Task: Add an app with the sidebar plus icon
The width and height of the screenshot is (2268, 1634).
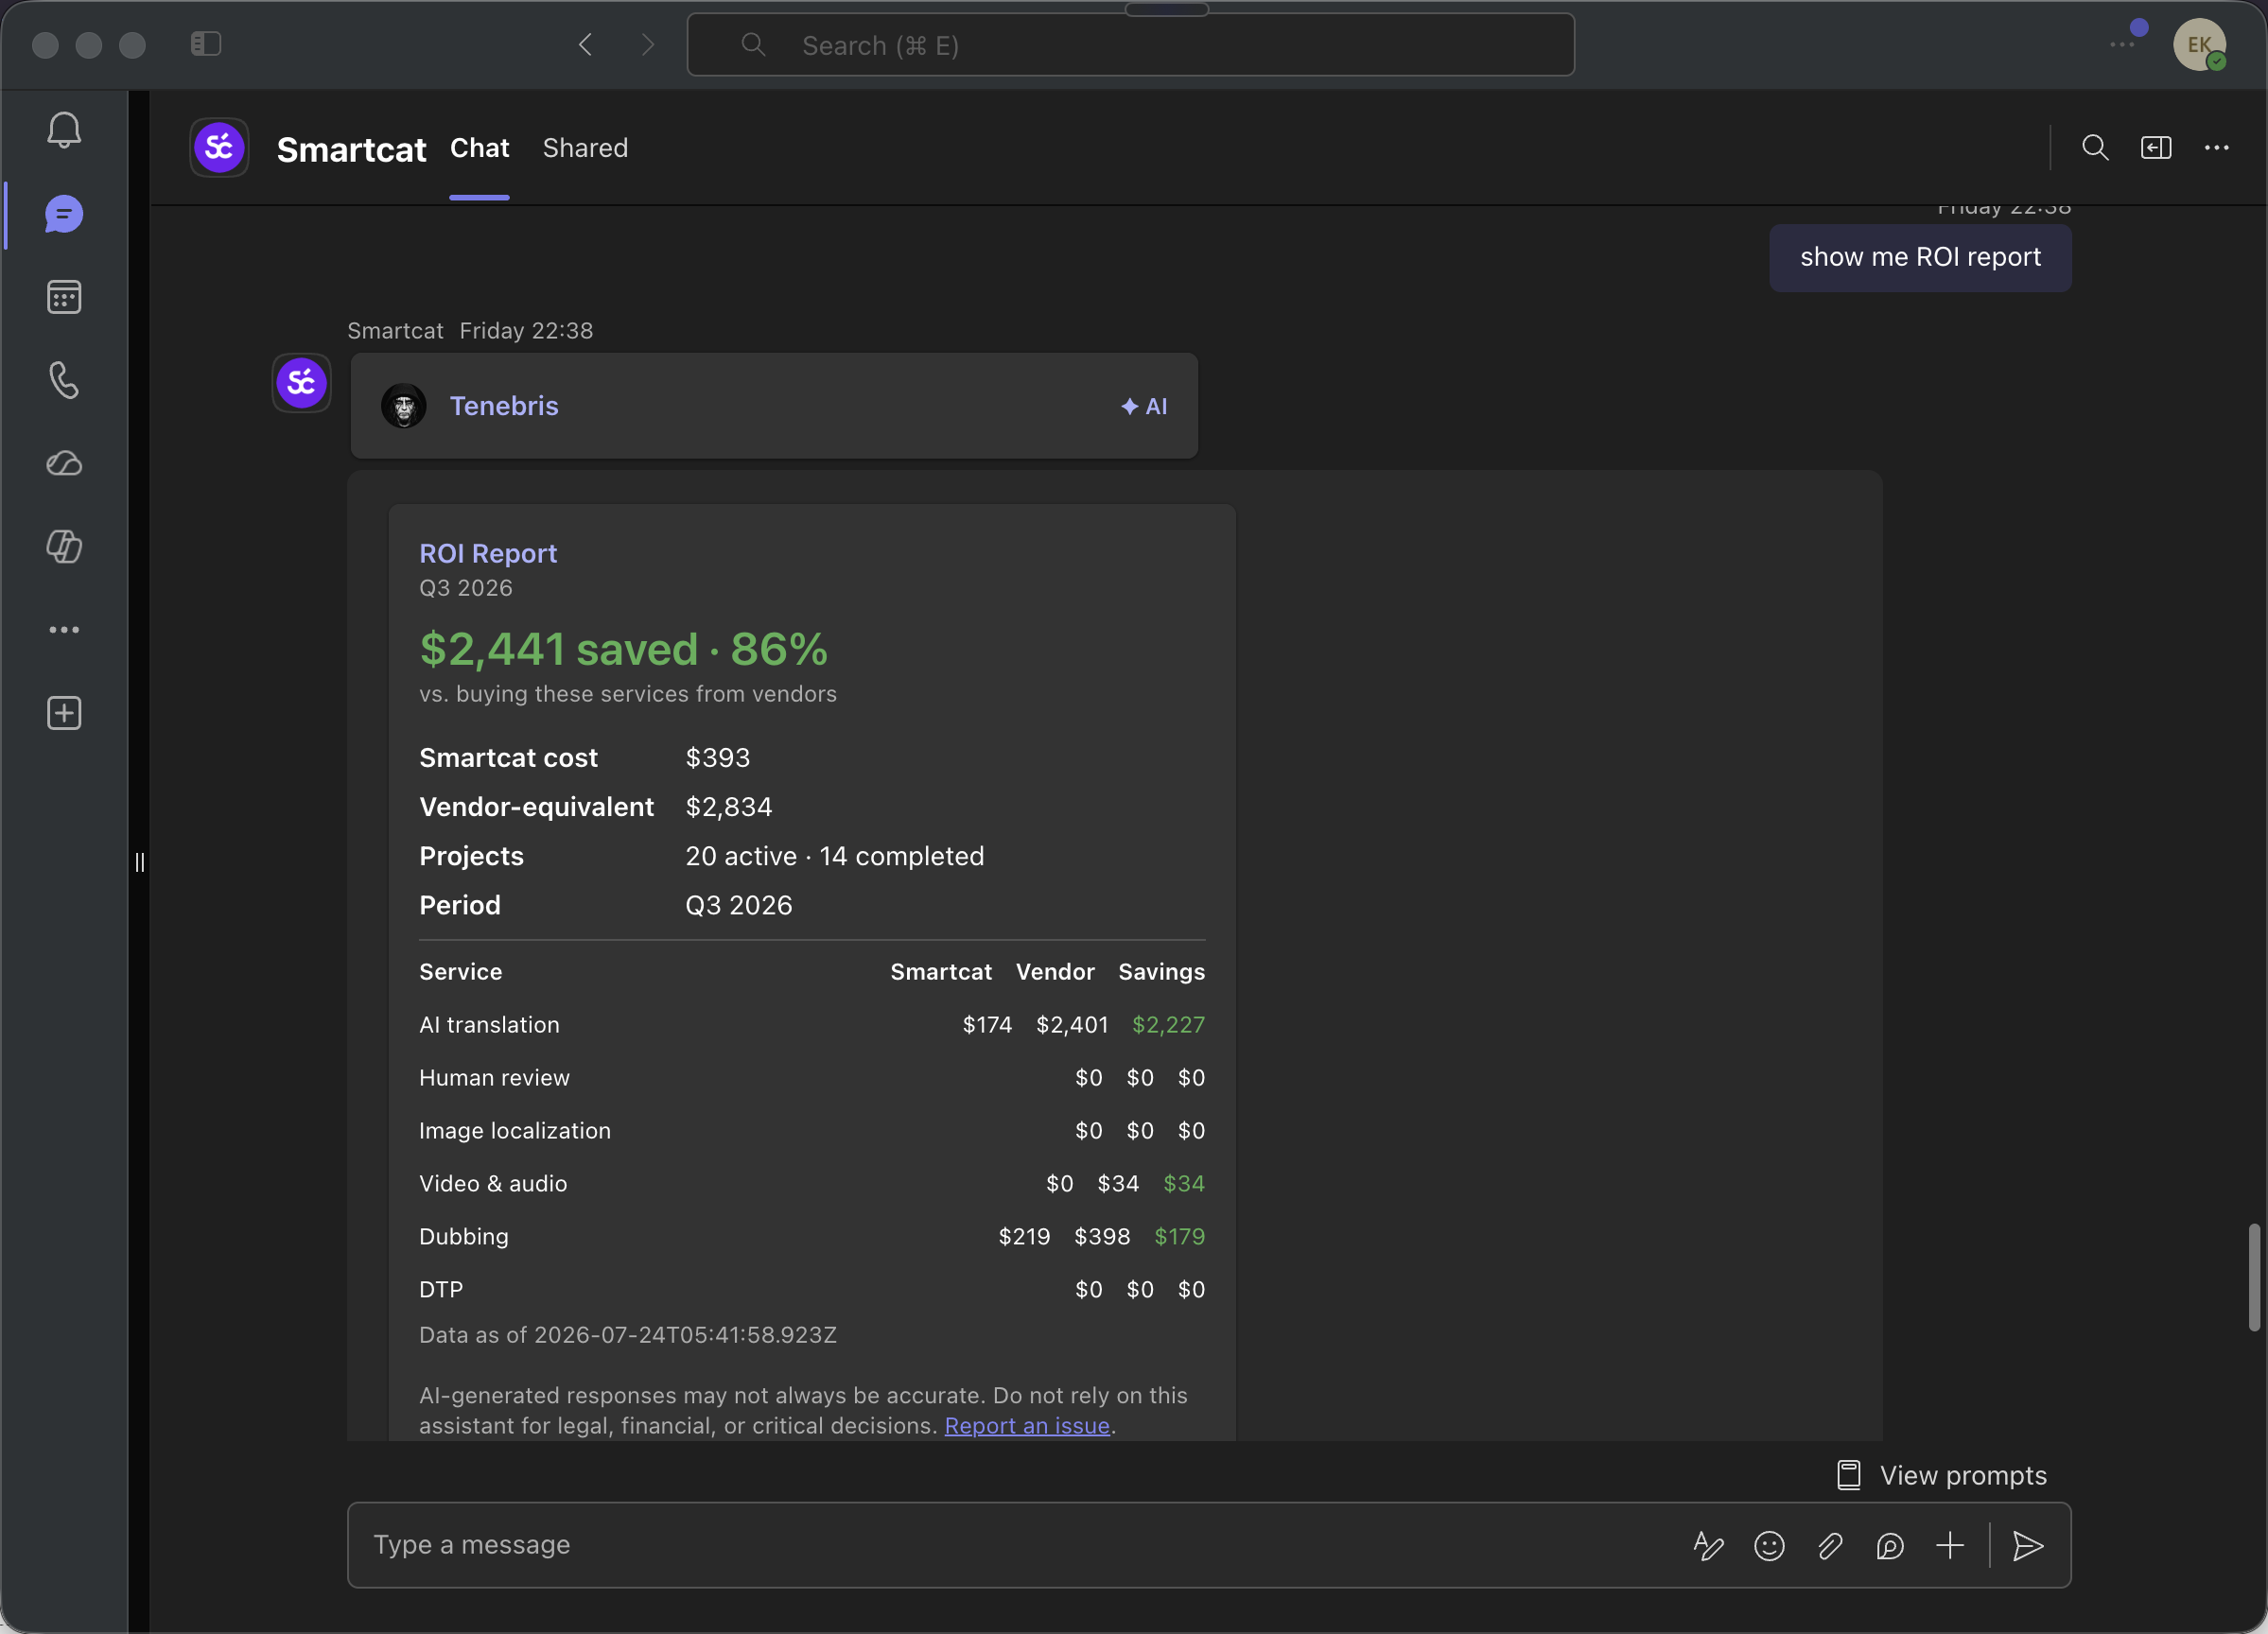Action: pos(64,713)
